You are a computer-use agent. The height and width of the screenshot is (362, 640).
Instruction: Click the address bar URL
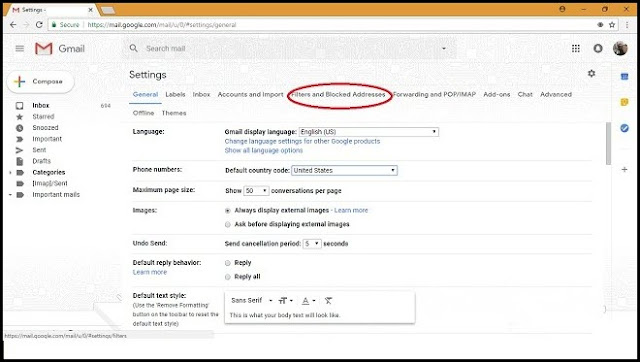pyautogui.click(x=162, y=25)
